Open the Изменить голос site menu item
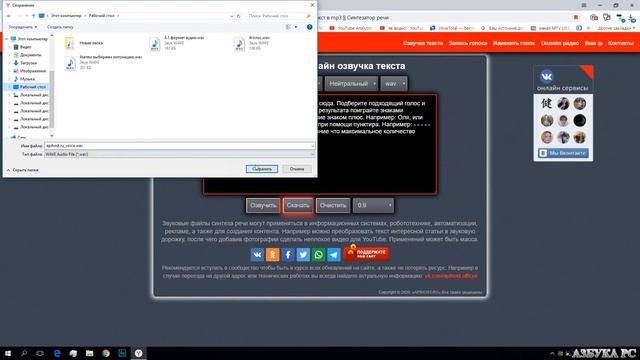Image resolution: width=640 pixels, height=360 pixels. coord(513,43)
